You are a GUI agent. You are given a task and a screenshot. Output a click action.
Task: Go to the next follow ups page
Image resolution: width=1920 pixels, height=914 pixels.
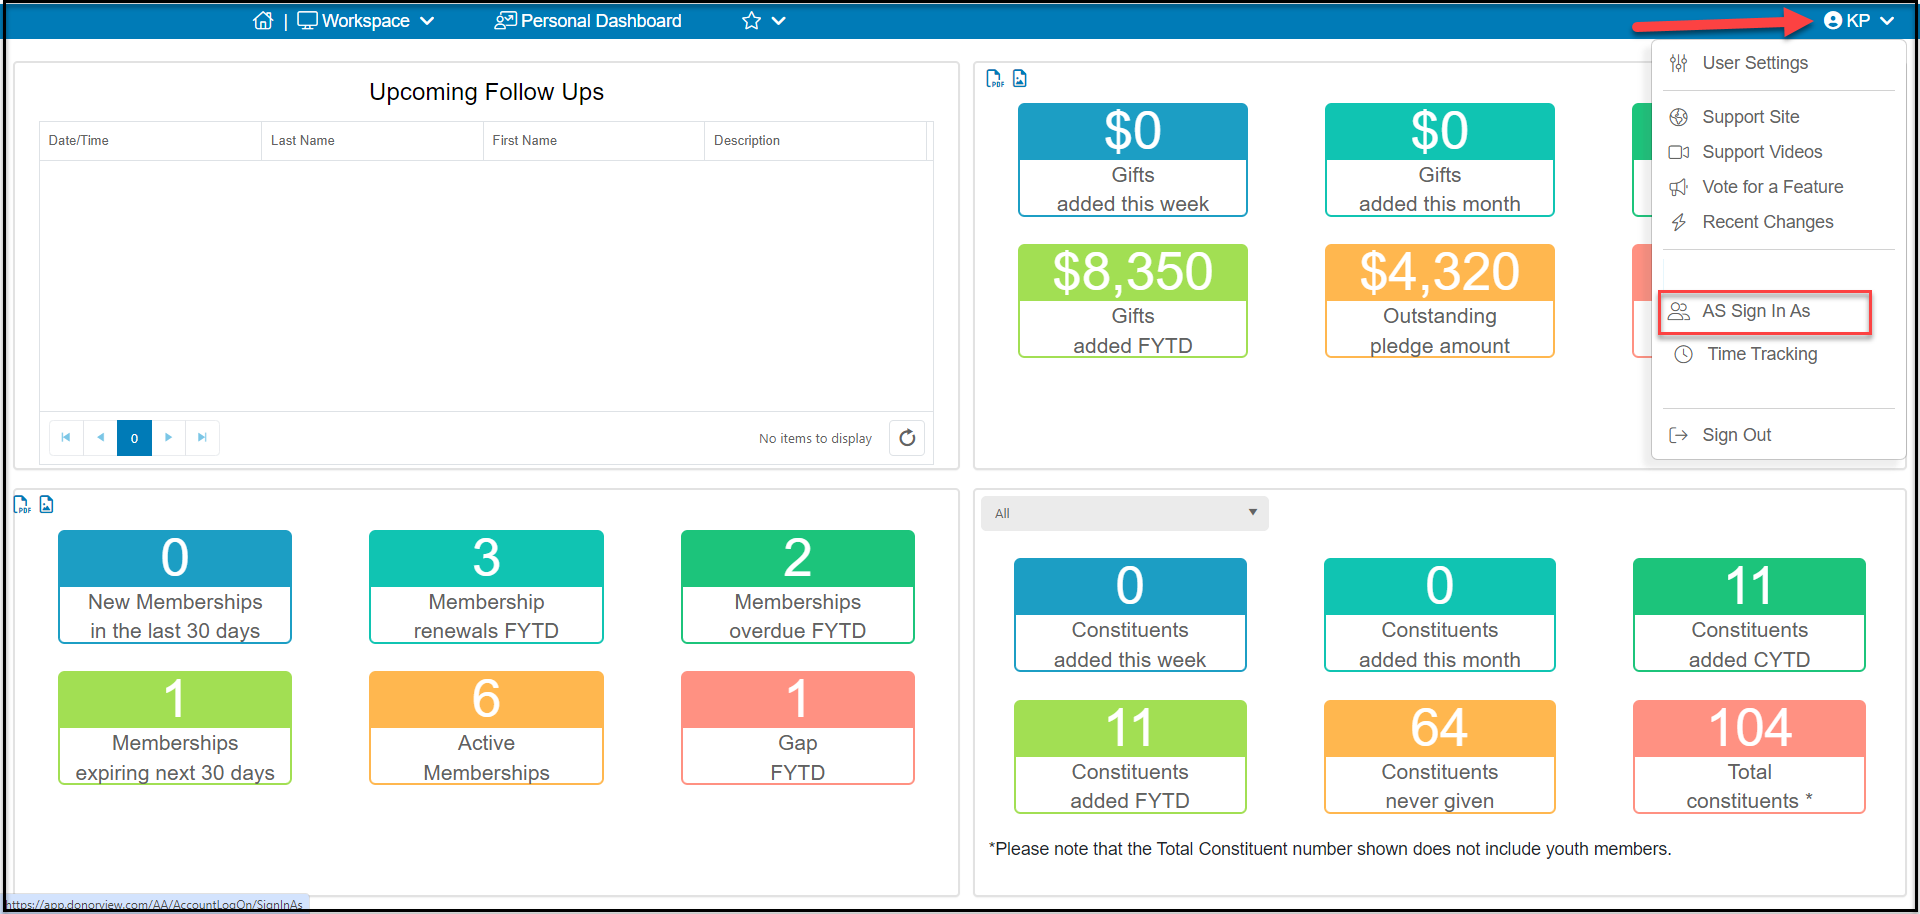click(168, 437)
